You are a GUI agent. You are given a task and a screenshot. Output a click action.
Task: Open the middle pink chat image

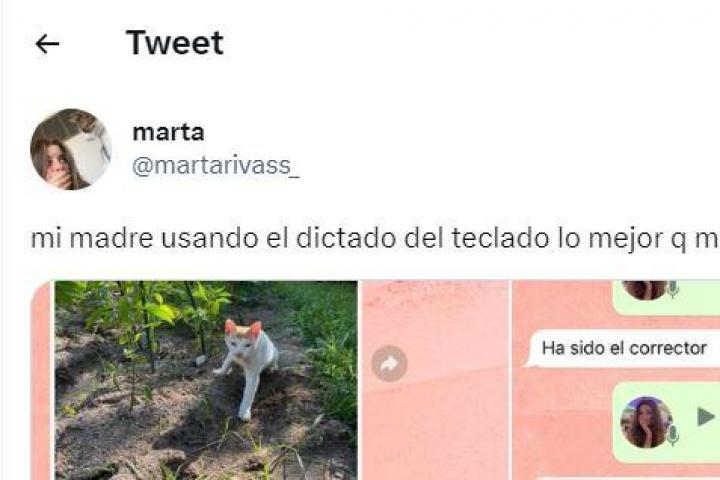[435, 380]
